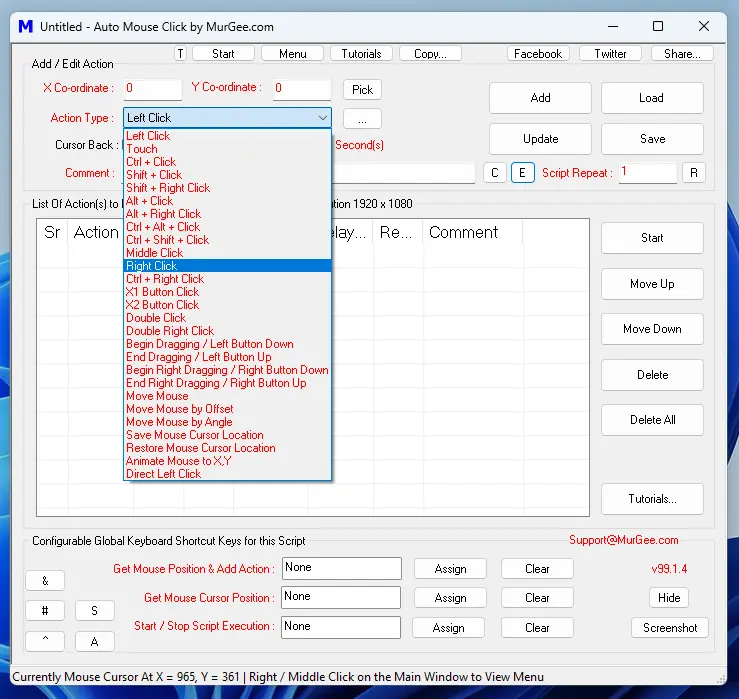Open the top toolbar Tutorials button
The width and height of the screenshot is (739, 699).
(361, 54)
